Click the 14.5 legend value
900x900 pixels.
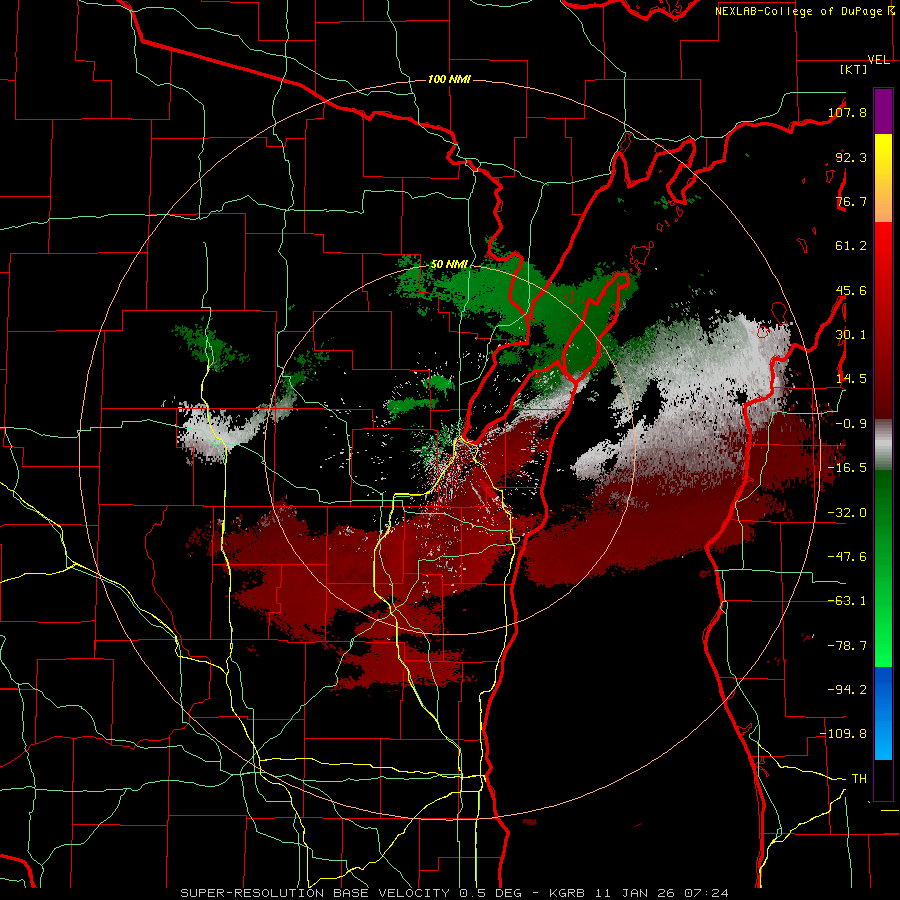click(x=851, y=379)
